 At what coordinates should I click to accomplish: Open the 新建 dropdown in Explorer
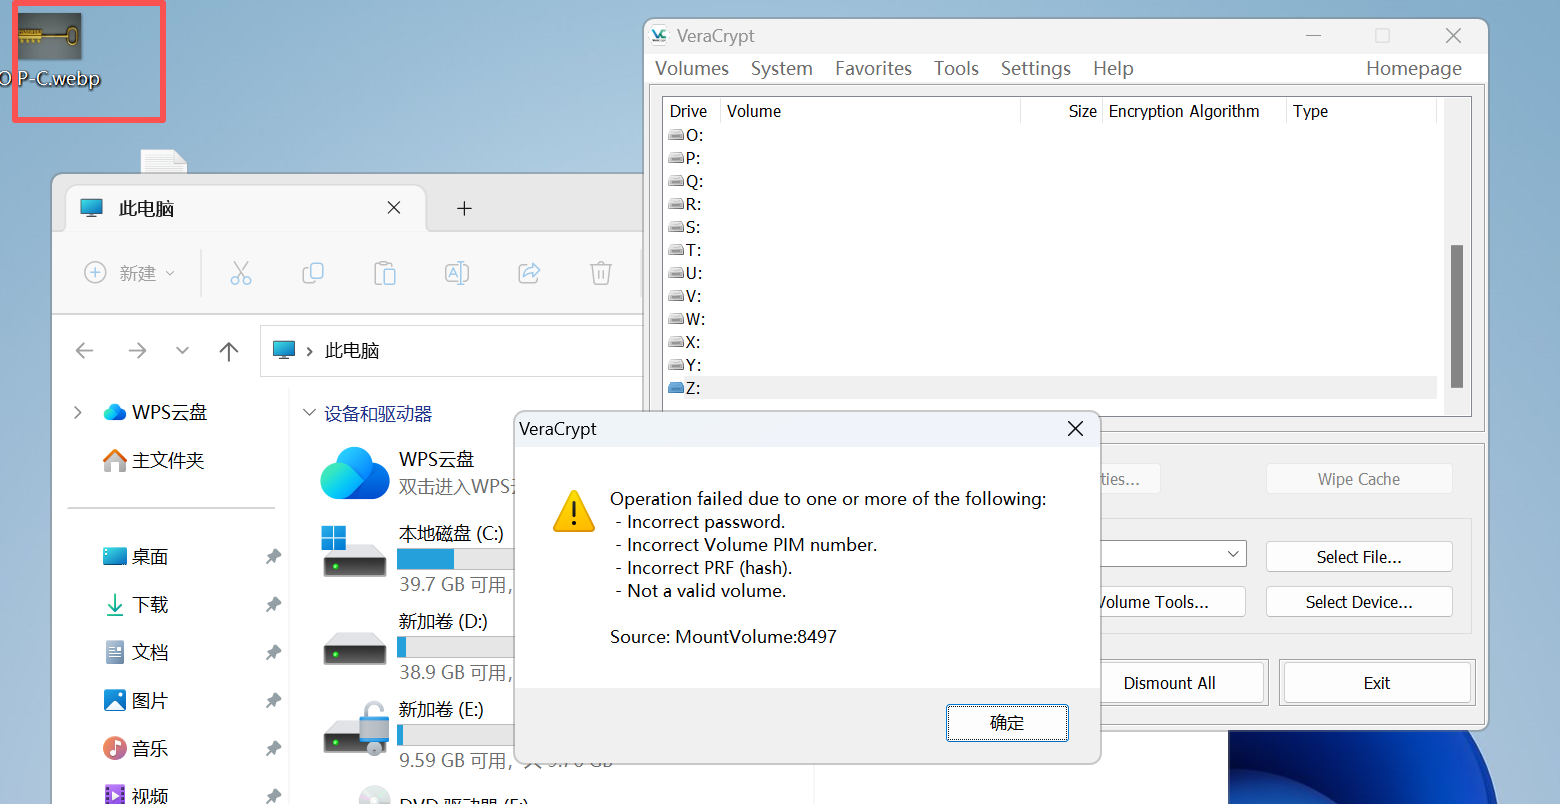[x=130, y=273]
